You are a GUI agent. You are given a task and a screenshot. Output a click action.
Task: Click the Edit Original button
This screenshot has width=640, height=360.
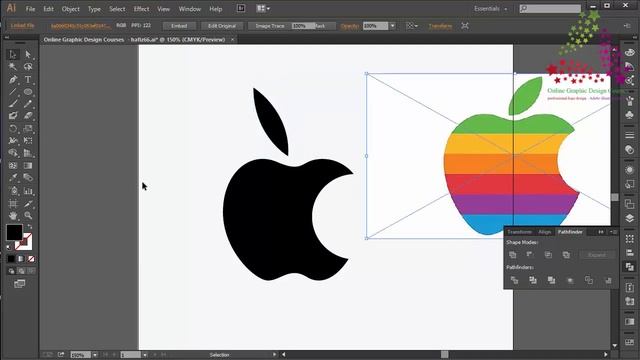[x=222, y=26]
